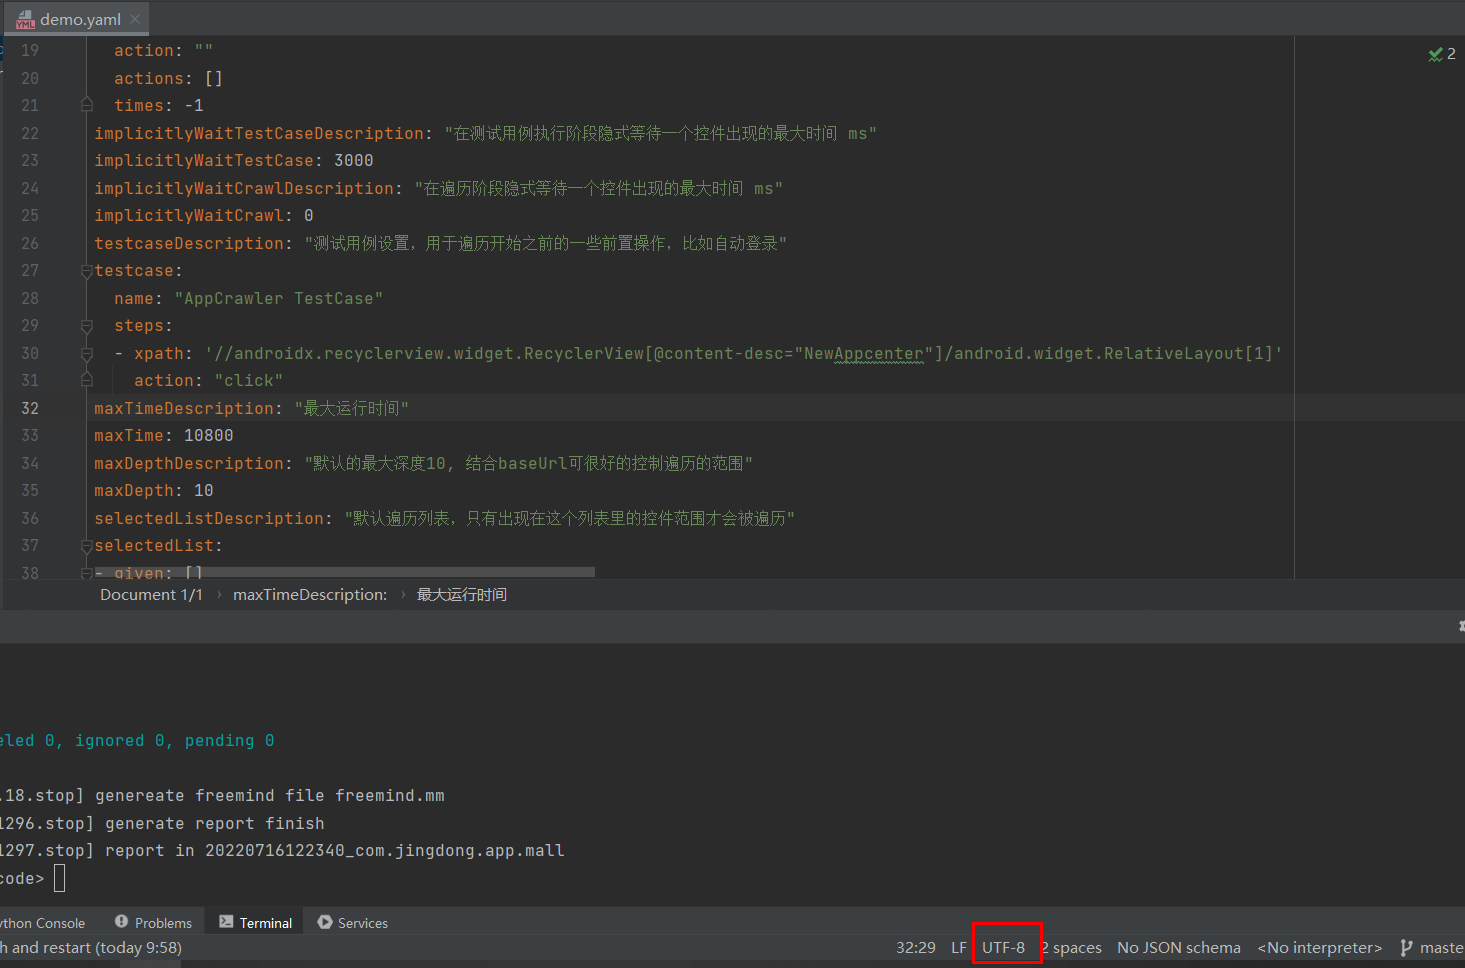Click caret position 32:29 in status bar
1465x968 pixels.
(x=916, y=948)
